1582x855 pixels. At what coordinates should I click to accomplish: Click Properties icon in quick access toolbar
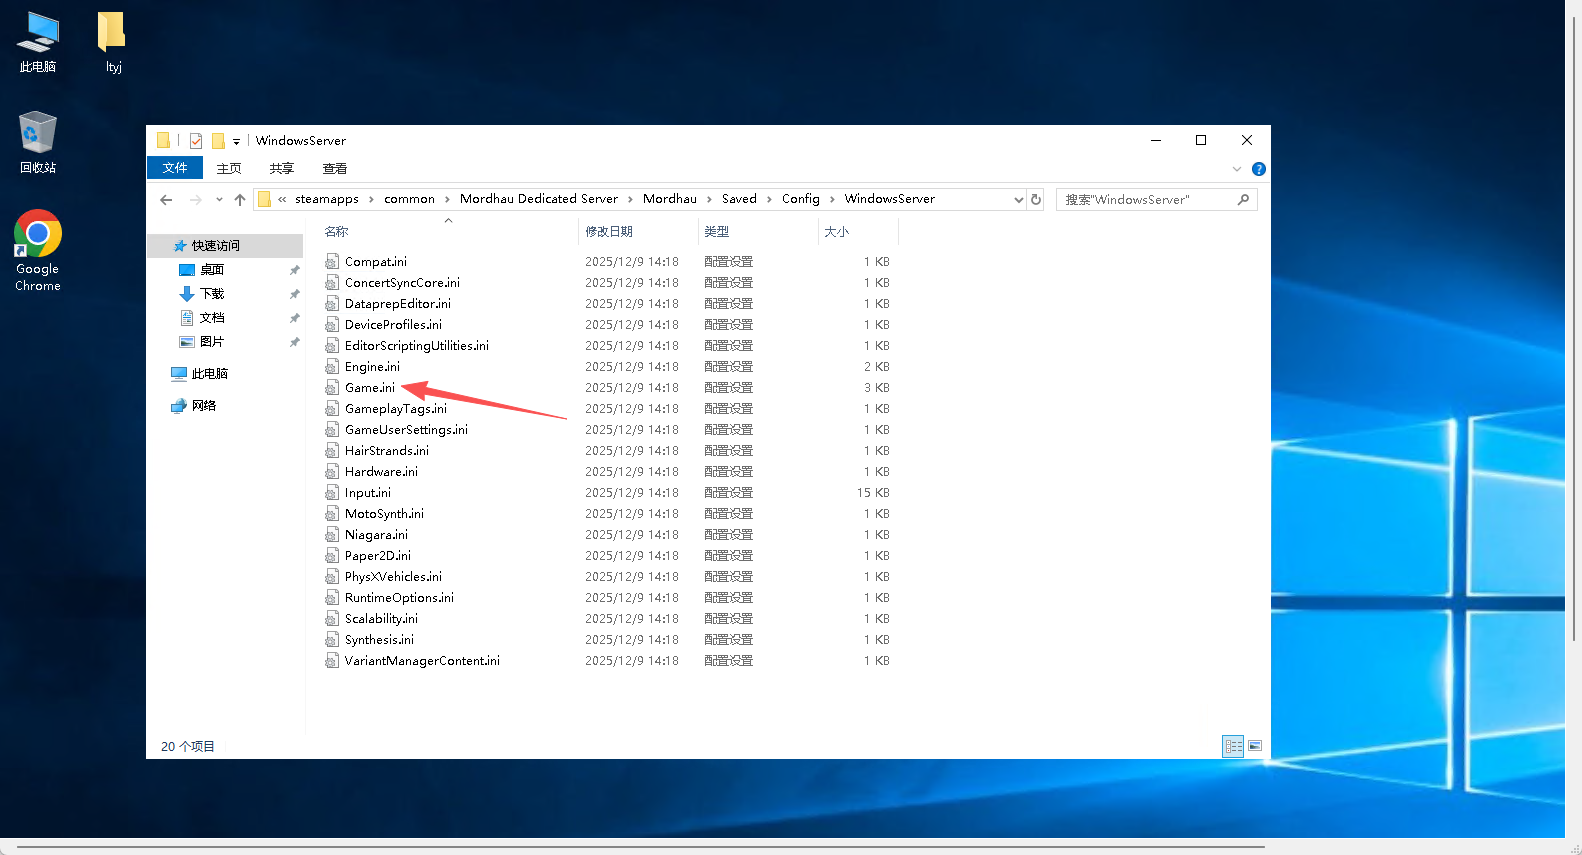click(x=196, y=141)
